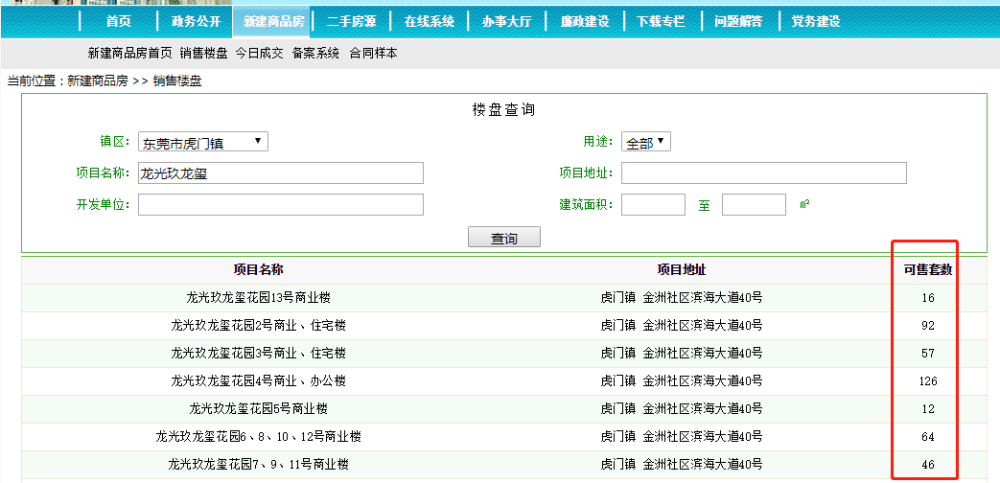
Task: Select the 新建商品房 navigation tab
Action: pyautogui.click(x=274, y=21)
